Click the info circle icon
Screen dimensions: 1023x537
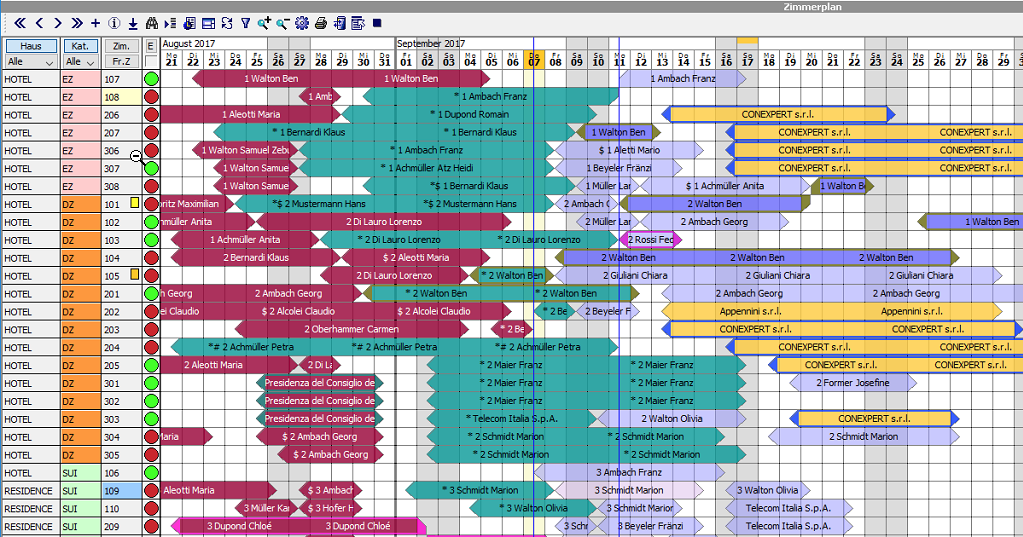tap(114, 23)
